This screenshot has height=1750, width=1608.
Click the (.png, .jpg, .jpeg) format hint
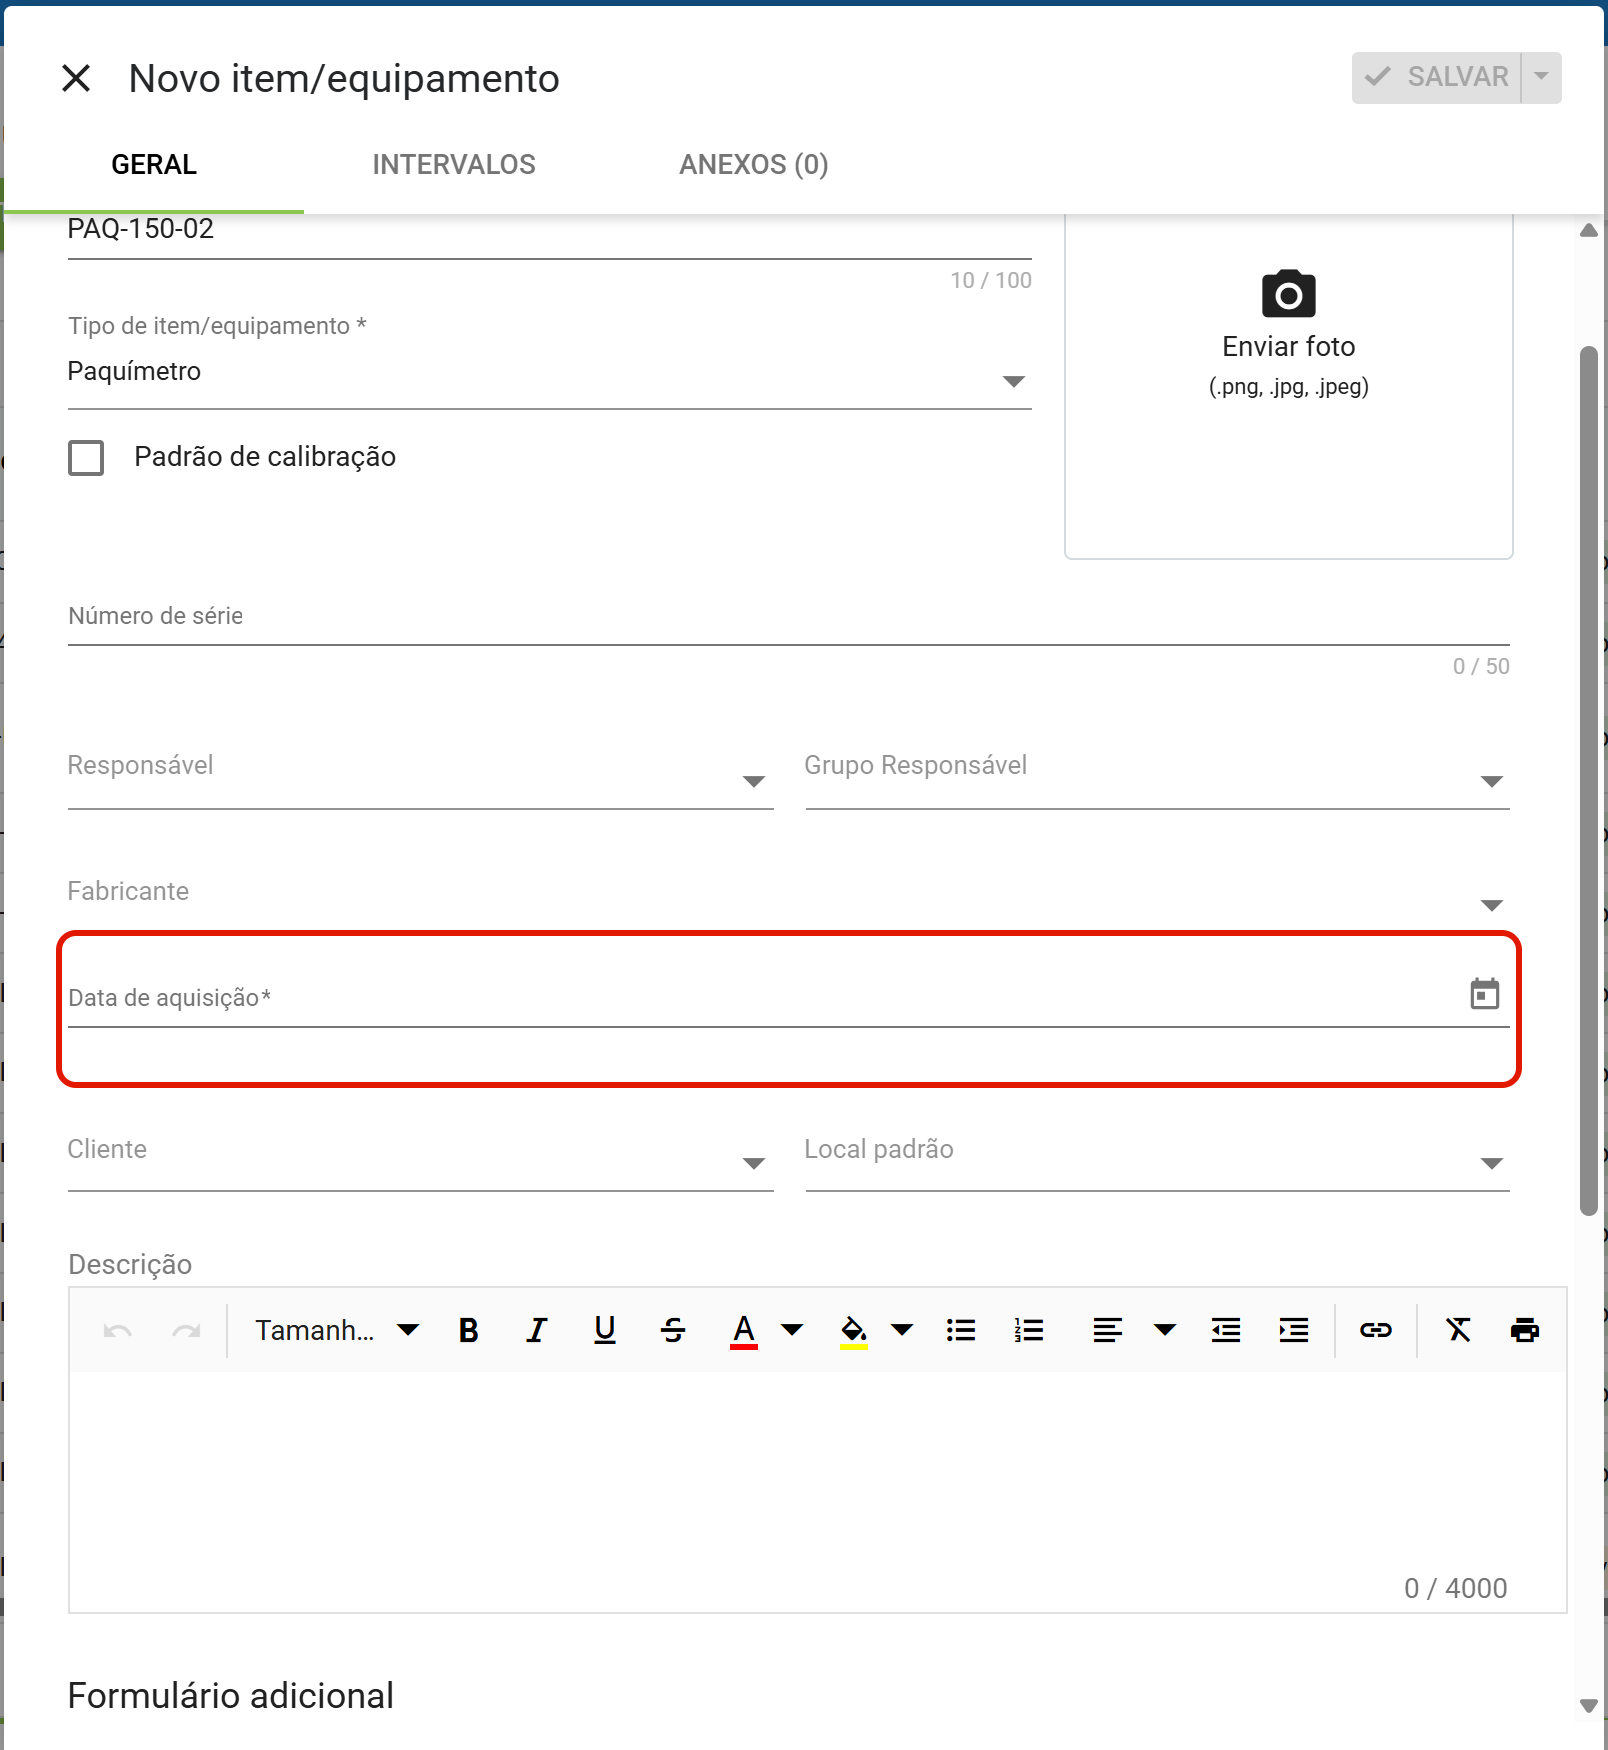1288,387
